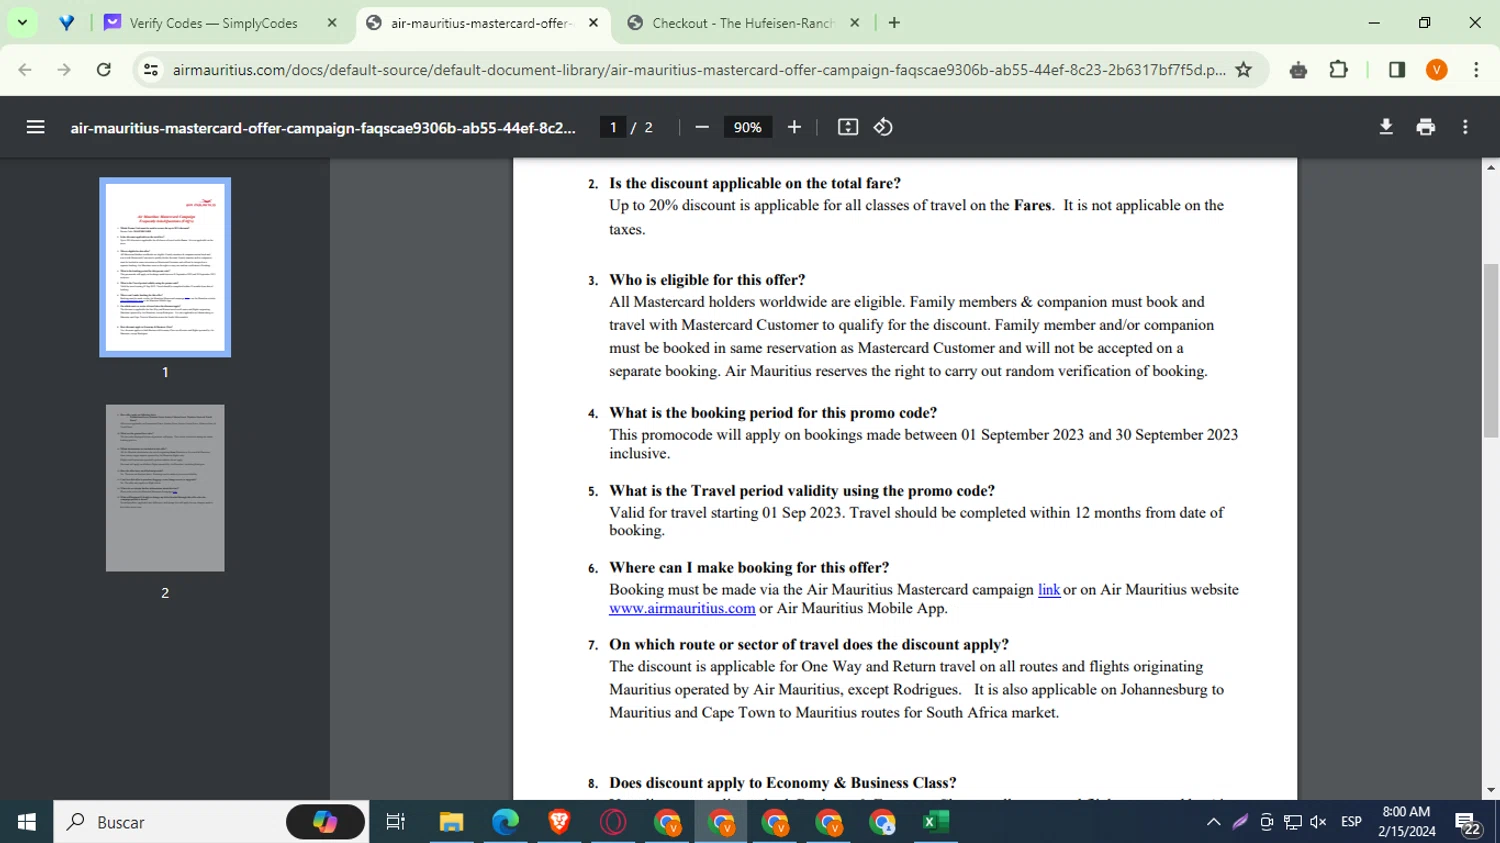Image resolution: width=1500 pixels, height=843 pixels.
Task: Click the heading 'Where can I make booking for this offer?'
Action: click(749, 568)
